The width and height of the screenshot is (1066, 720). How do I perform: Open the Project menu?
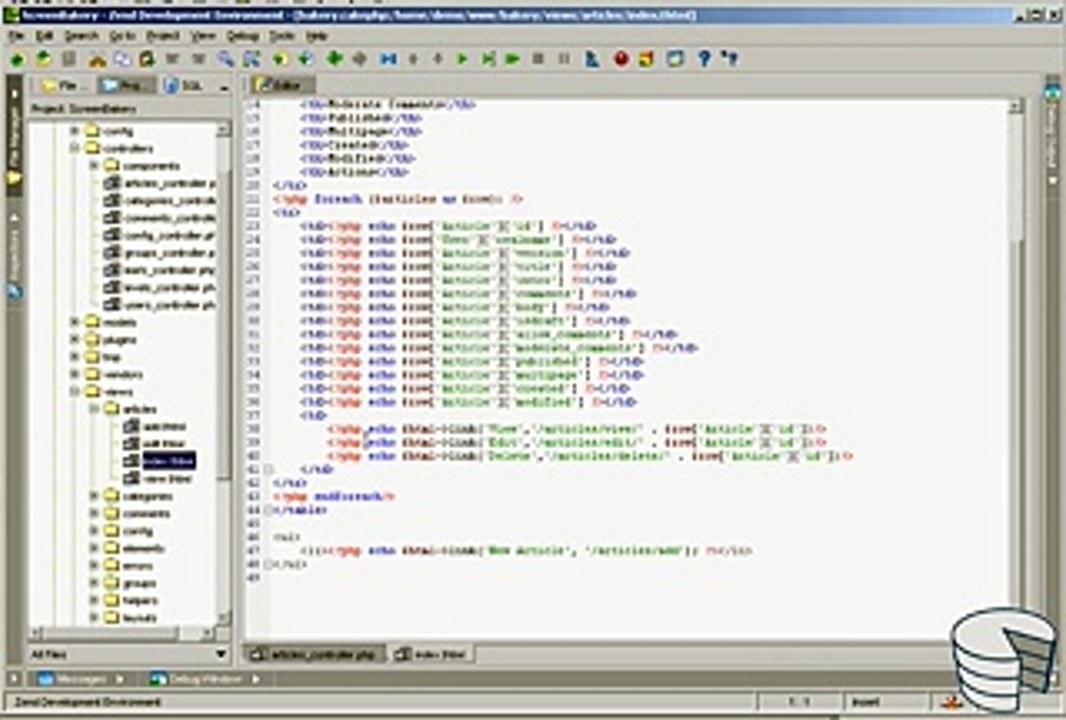163,36
